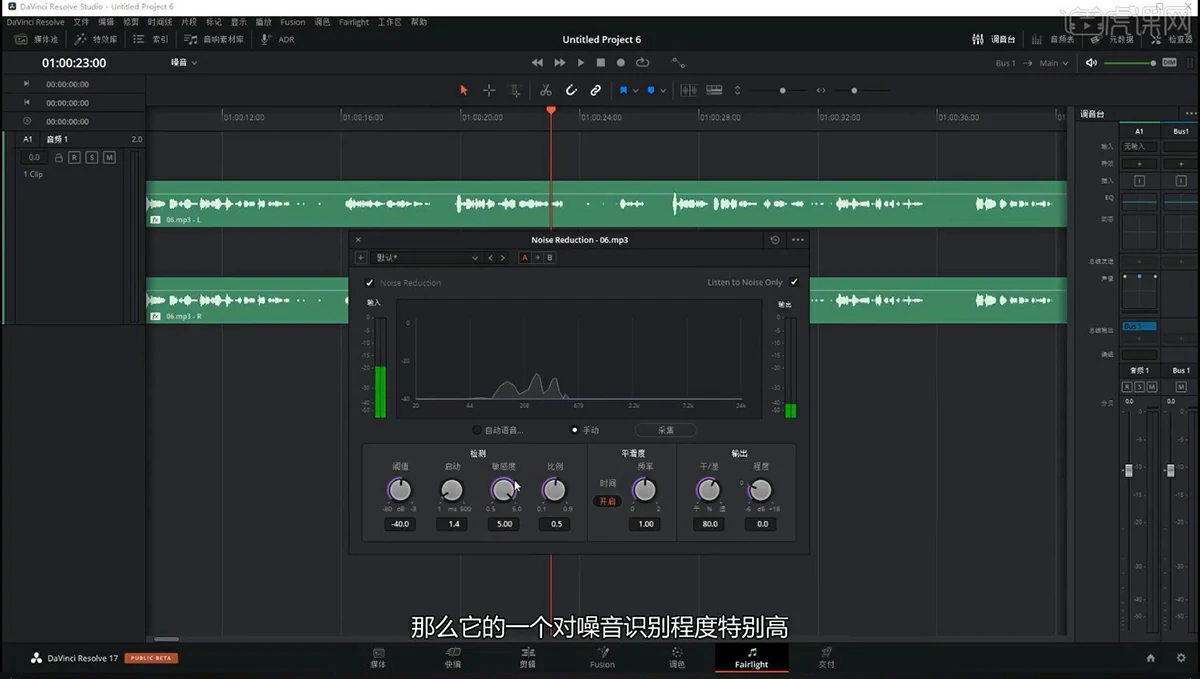Select the range selection crosshair tool
Screen dimensions: 1200x679
coord(489,90)
